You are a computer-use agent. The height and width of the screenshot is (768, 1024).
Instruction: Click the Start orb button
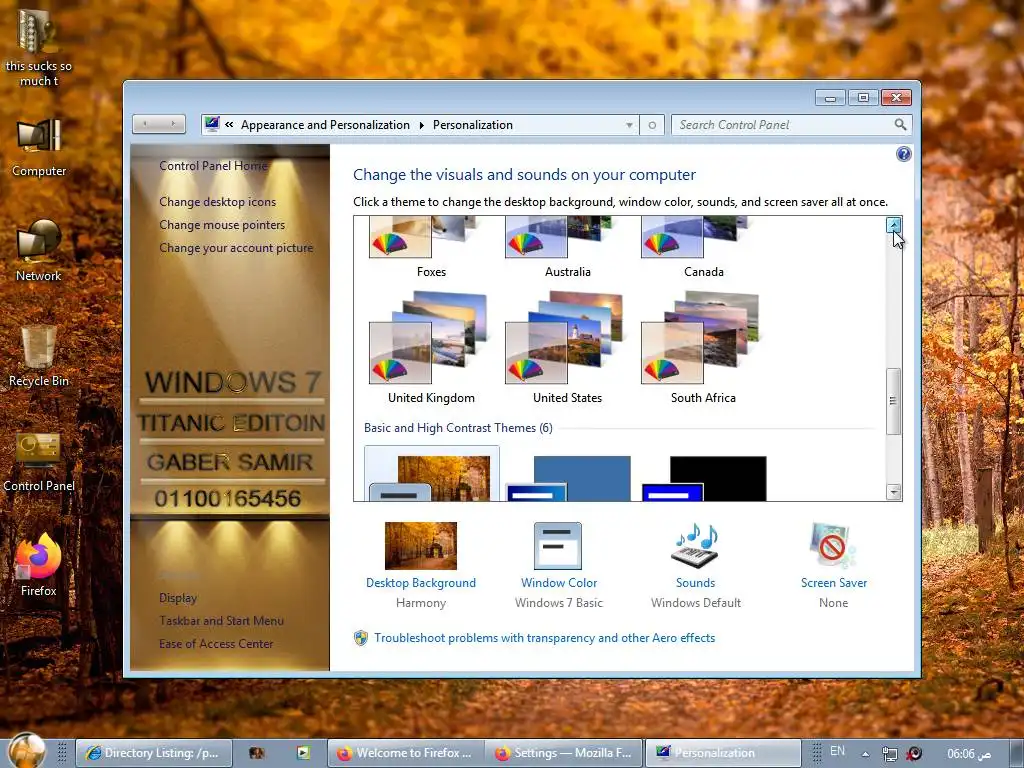(27, 751)
